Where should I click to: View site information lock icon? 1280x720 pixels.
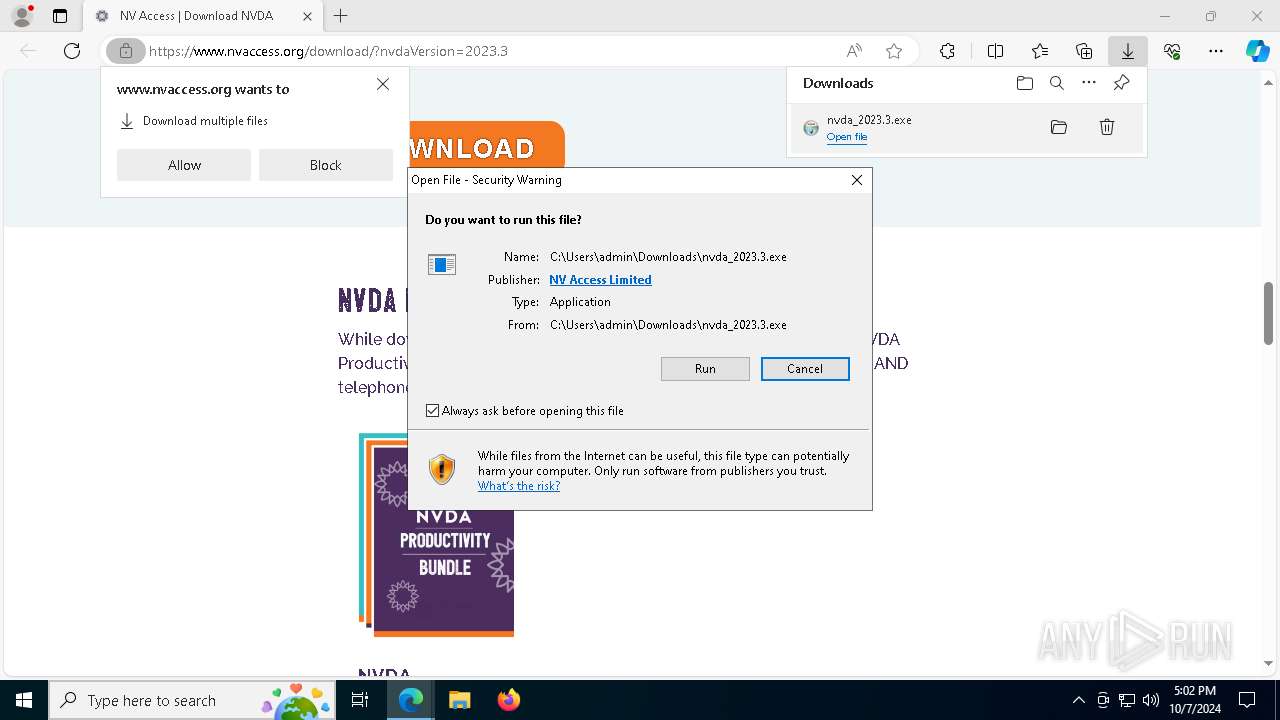coord(126,51)
